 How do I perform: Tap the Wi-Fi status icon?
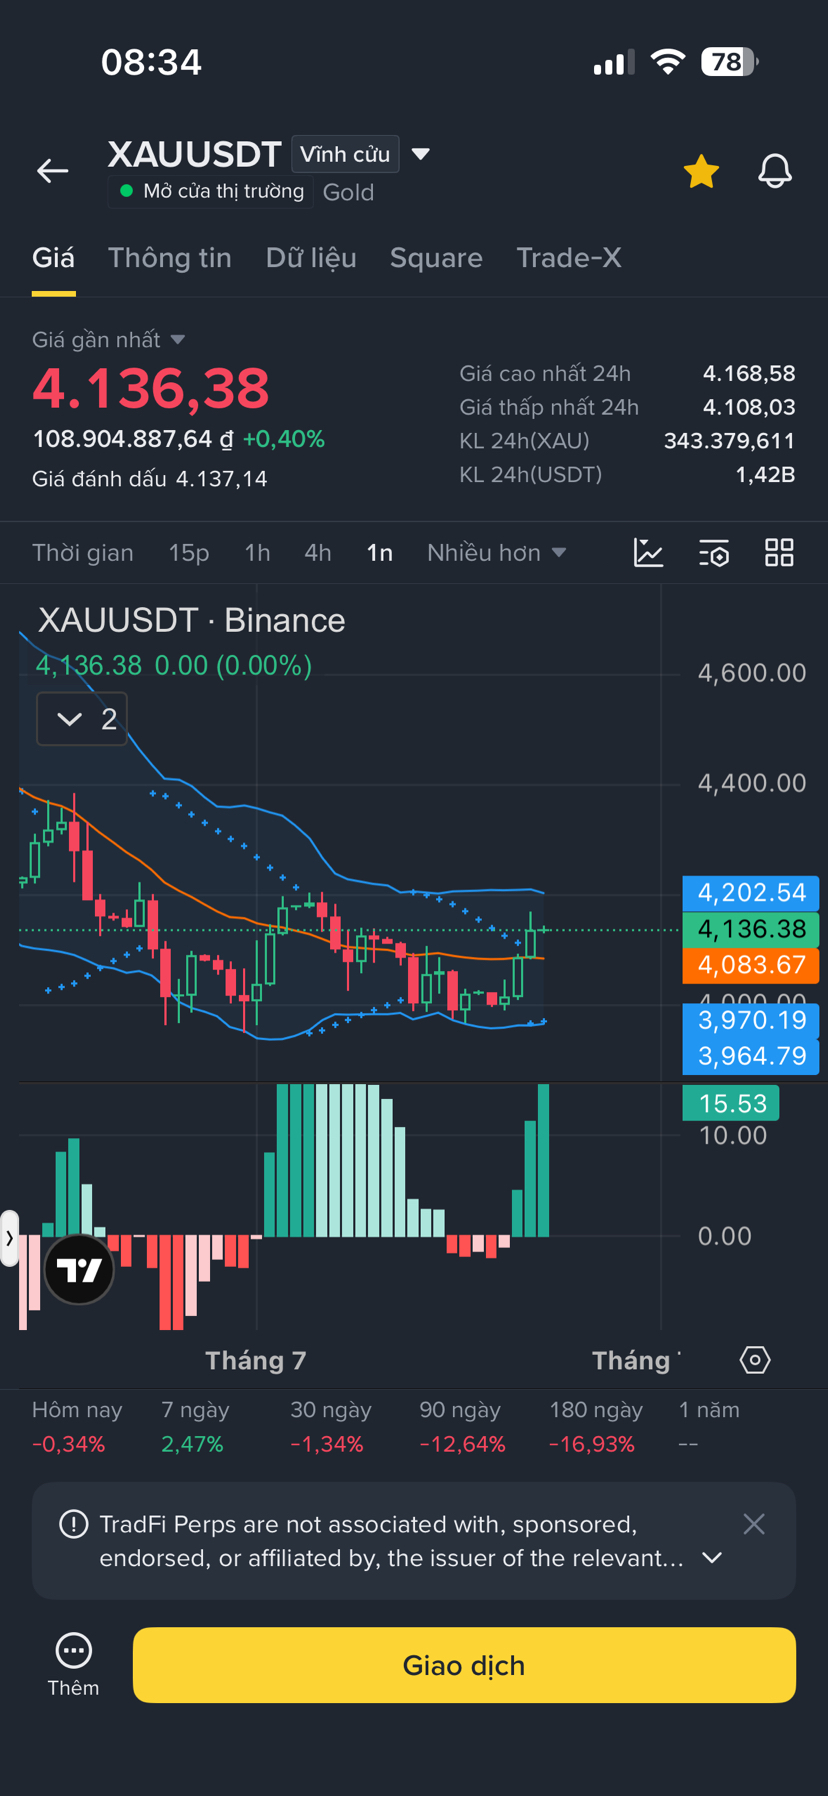point(667,62)
